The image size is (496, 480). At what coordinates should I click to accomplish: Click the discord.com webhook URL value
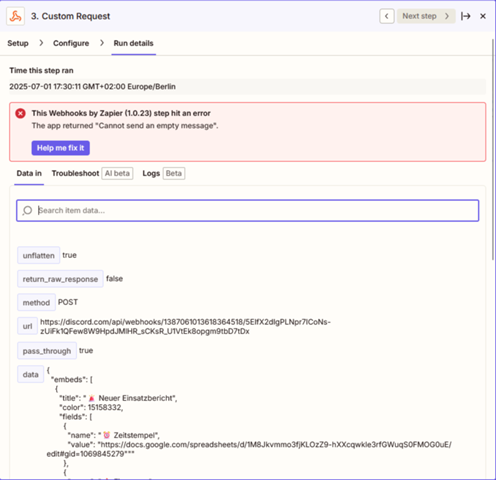pyautogui.click(x=185, y=326)
